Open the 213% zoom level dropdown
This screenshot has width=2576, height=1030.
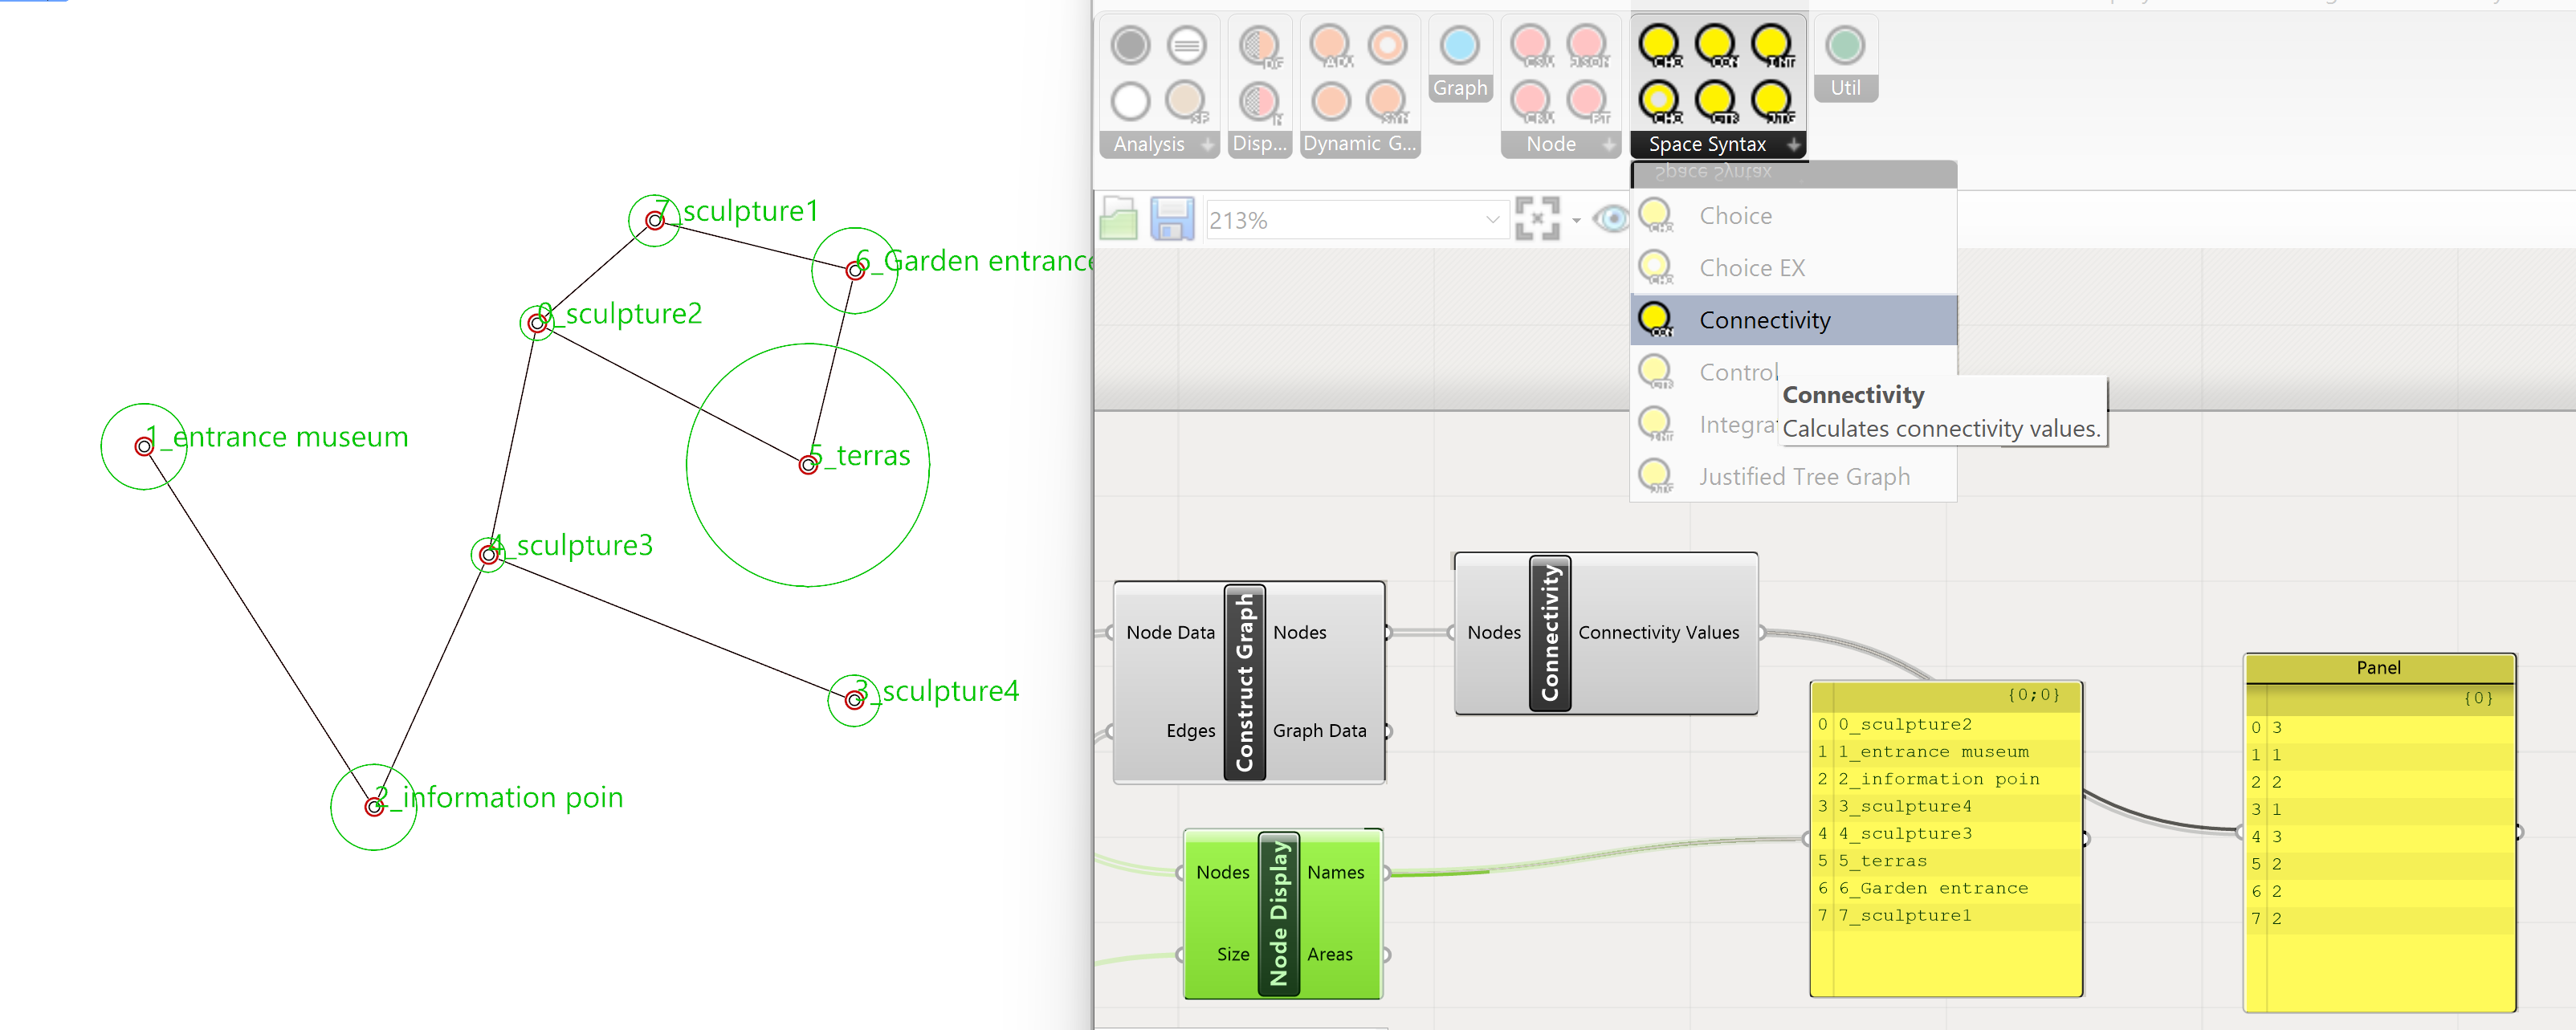point(1492,220)
